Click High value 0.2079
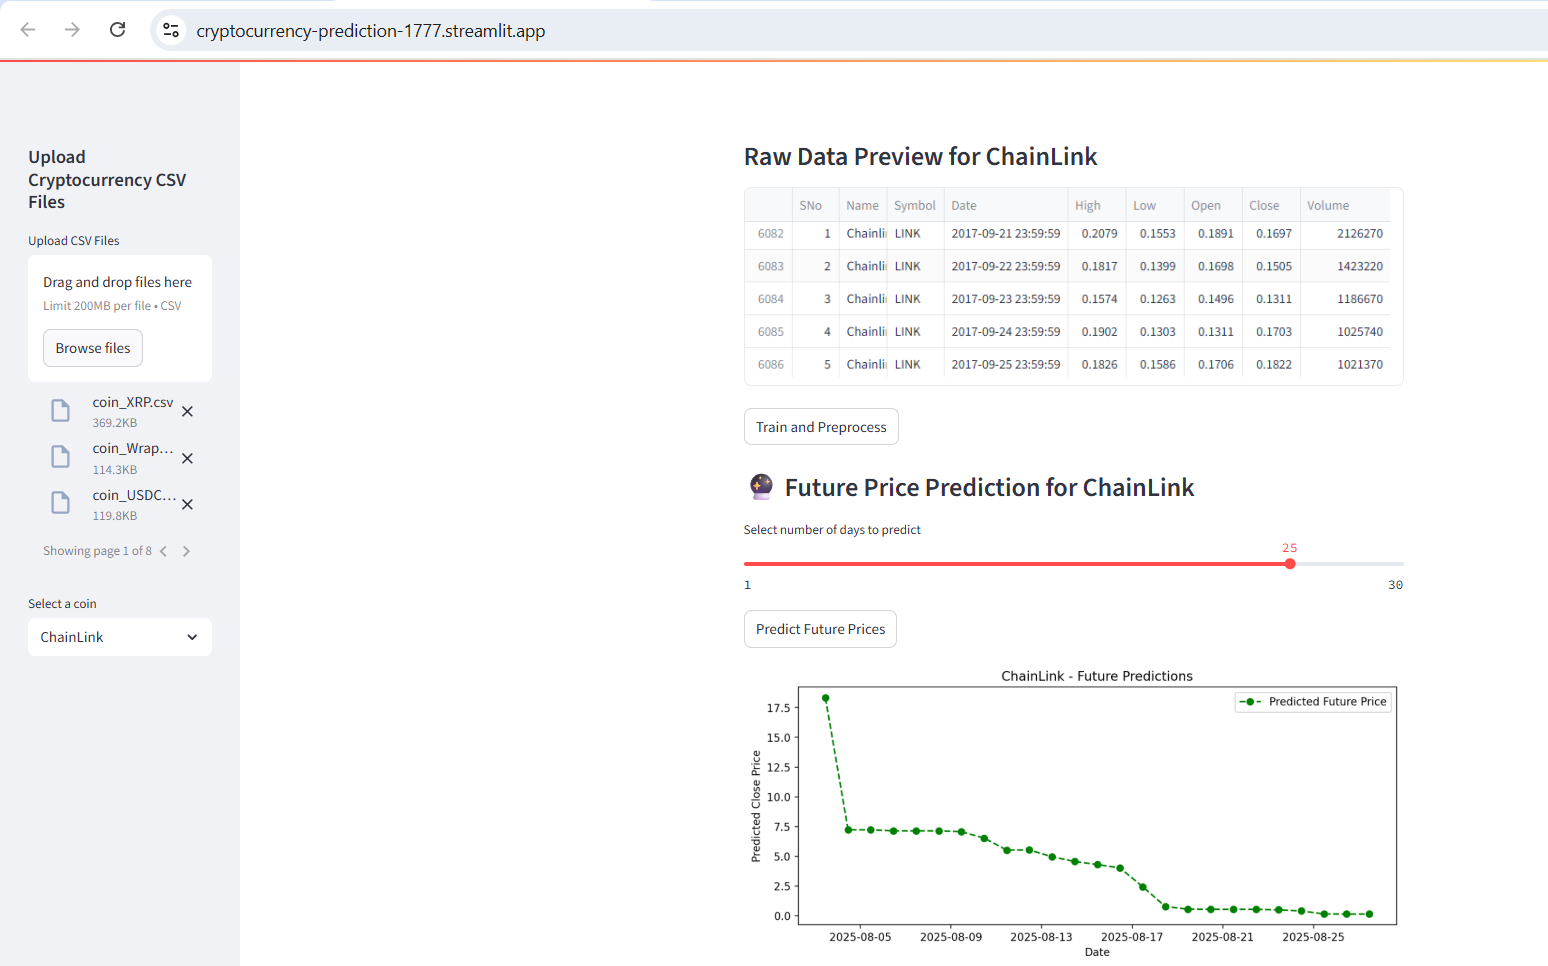 click(1097, 234)
